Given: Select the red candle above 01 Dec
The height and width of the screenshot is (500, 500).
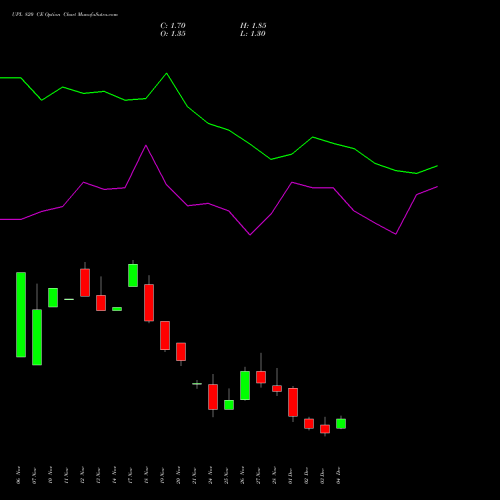Looking at the screenshot, I should (293, 402).
